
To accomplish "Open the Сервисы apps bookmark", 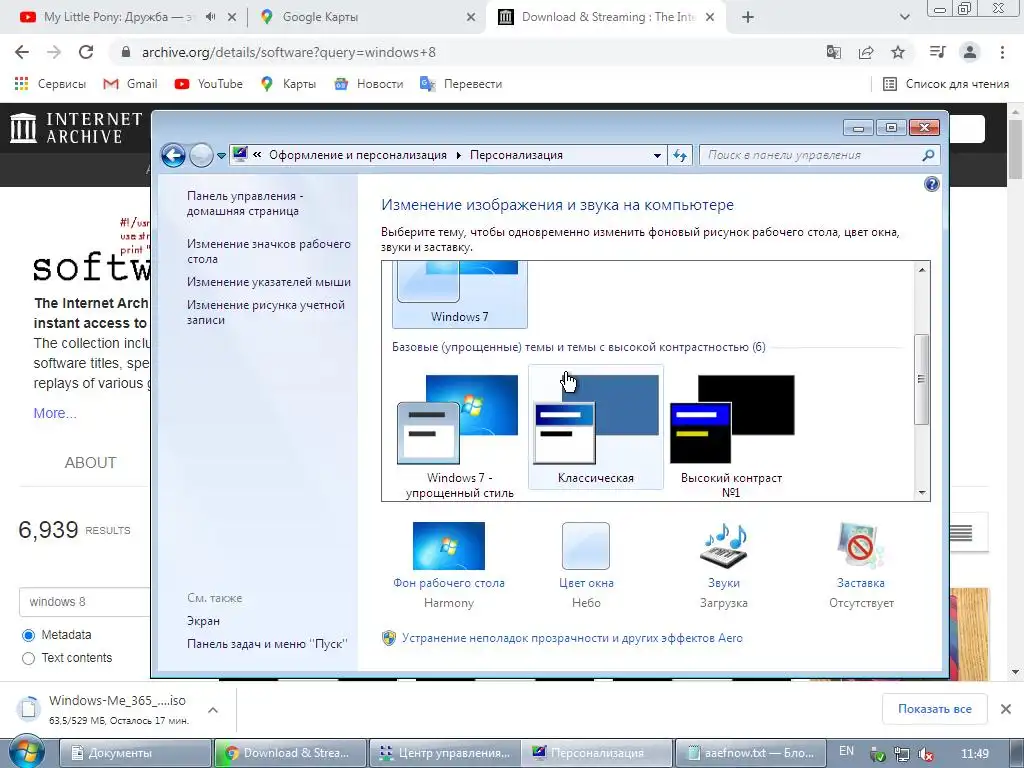I will (x=50, y=84).
